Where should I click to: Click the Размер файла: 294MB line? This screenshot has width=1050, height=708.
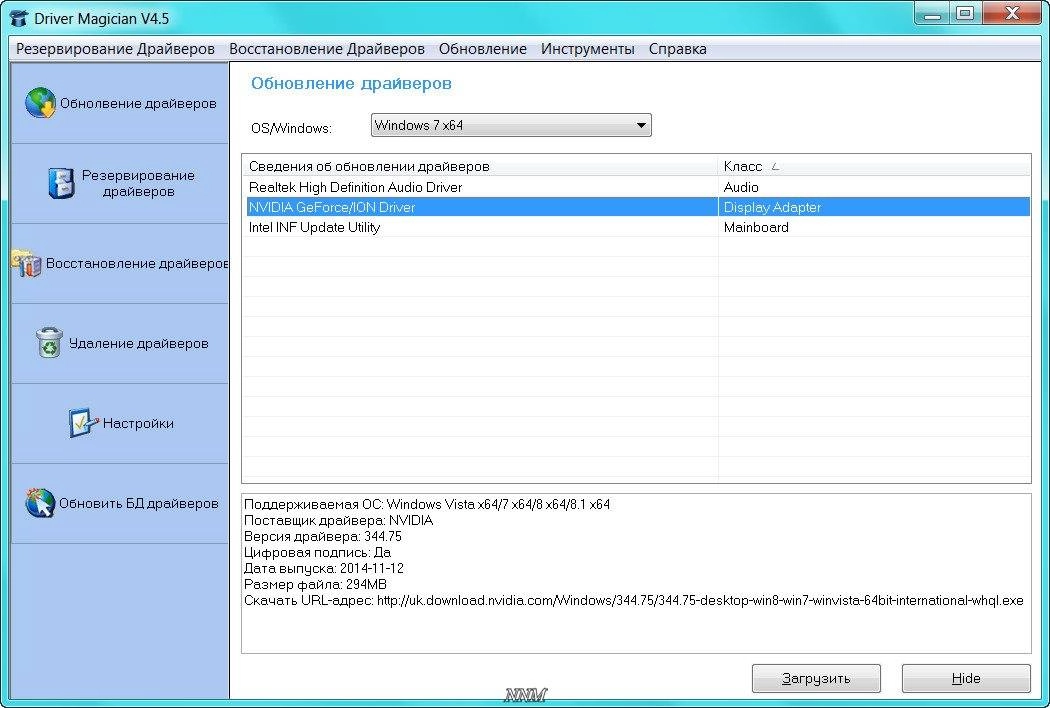click(x=315, y=585)
